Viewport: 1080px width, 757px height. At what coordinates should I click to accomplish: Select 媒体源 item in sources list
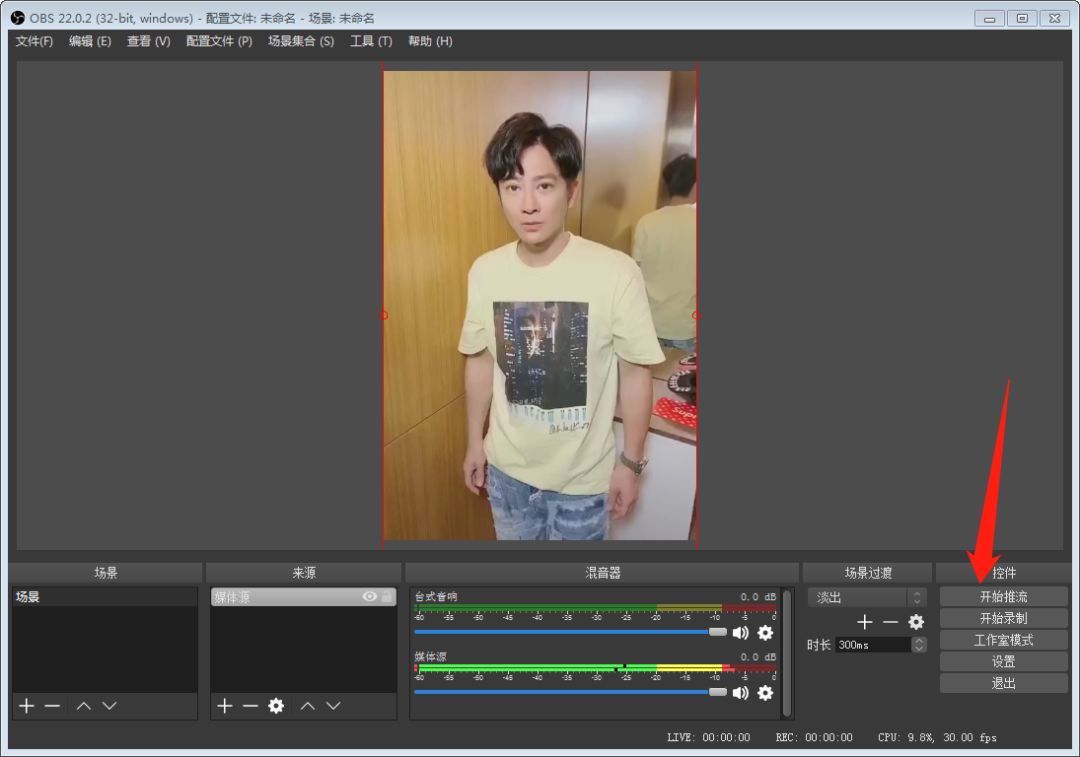click(x=303, y=597)
